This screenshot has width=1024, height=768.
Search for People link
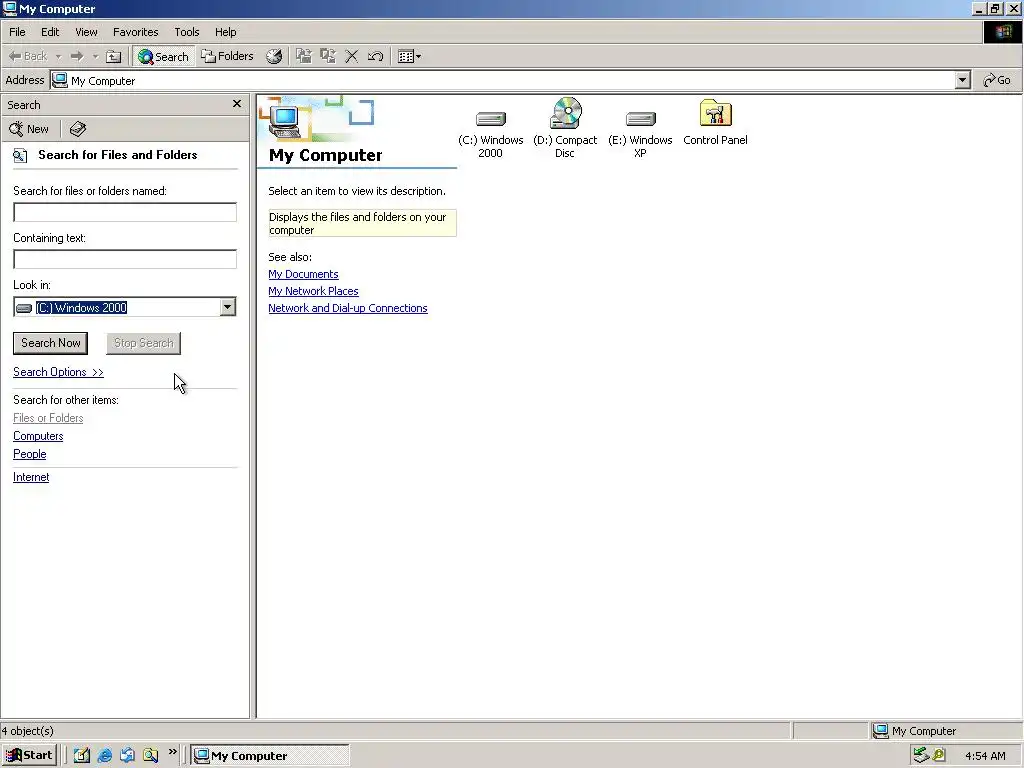point(29,454)
